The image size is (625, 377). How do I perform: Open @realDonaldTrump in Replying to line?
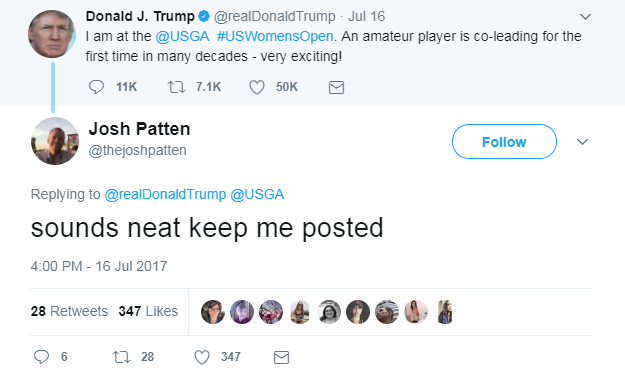165,194
